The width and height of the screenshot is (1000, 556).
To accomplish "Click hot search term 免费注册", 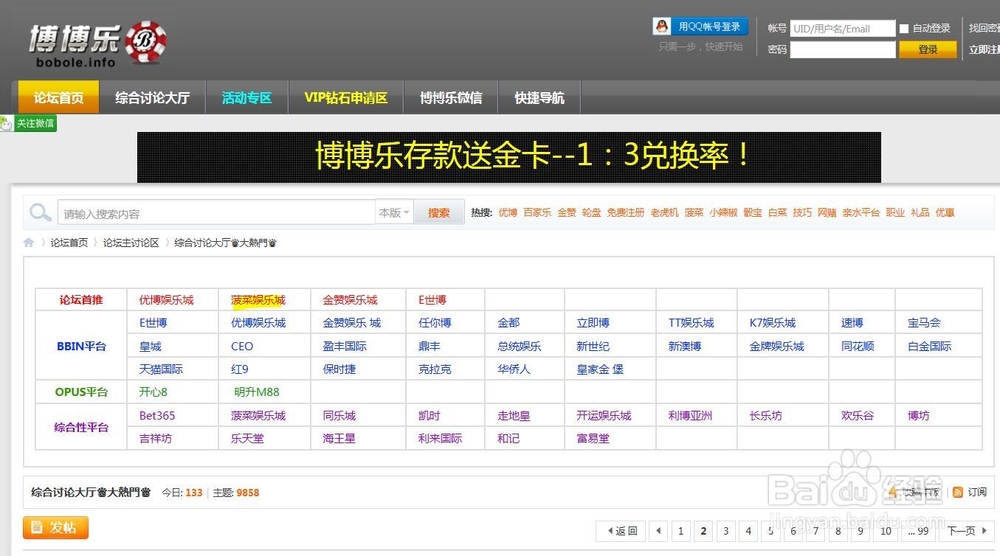I will click(625, 212).
